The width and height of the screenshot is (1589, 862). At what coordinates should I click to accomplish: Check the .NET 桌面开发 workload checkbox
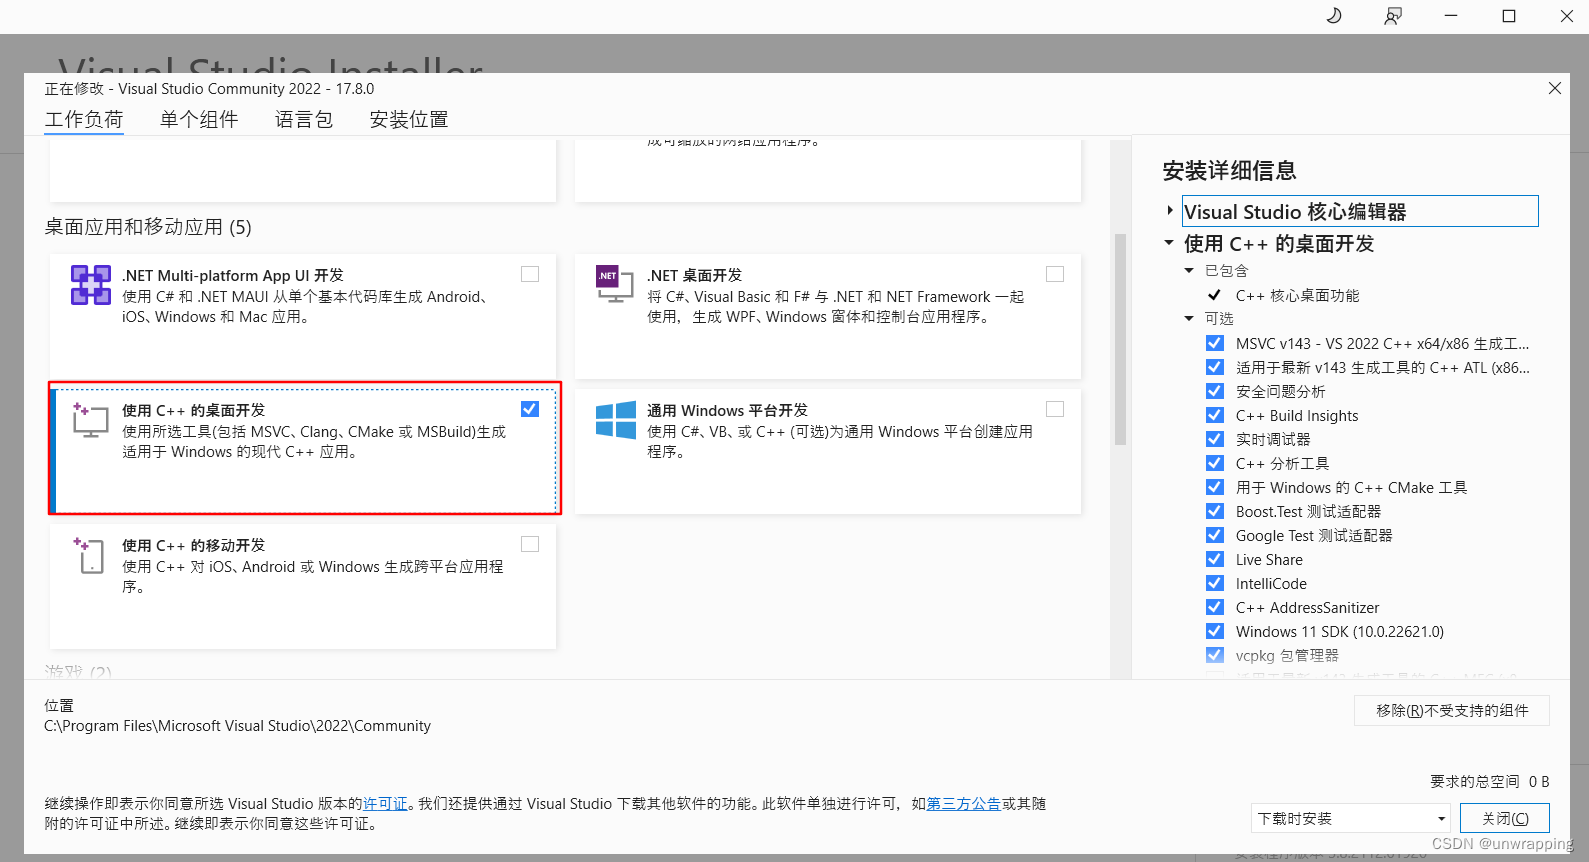coord(1055,274)
